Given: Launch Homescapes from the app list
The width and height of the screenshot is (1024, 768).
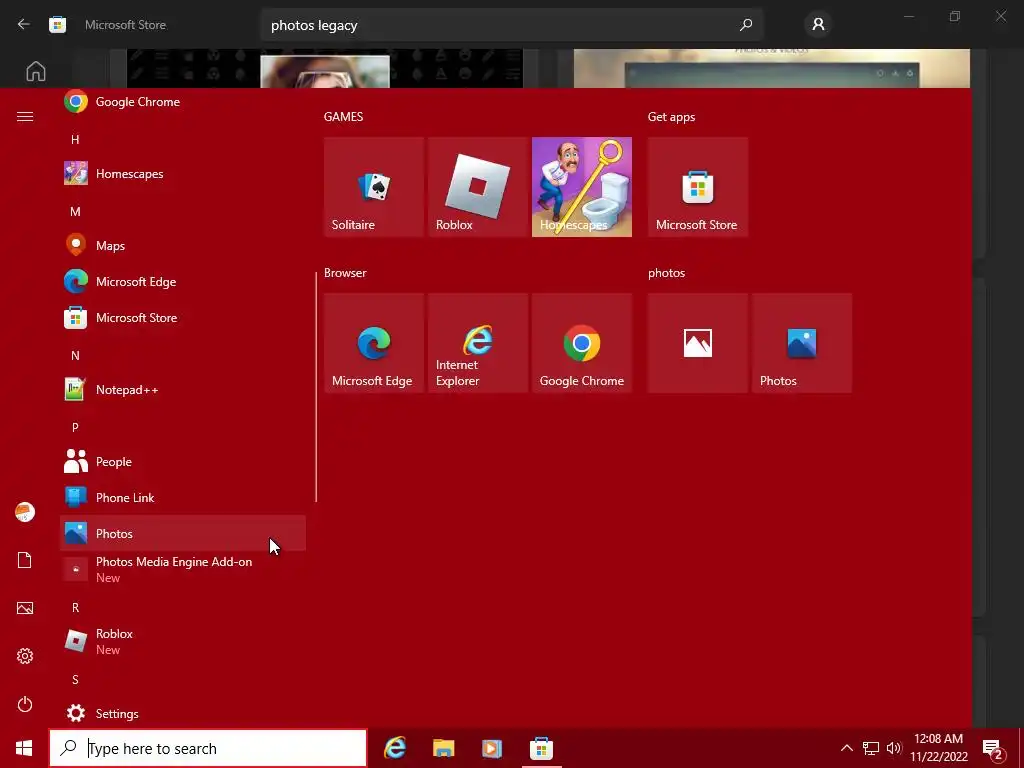Looking at the screenshot, I should click(x=183, y=174).
